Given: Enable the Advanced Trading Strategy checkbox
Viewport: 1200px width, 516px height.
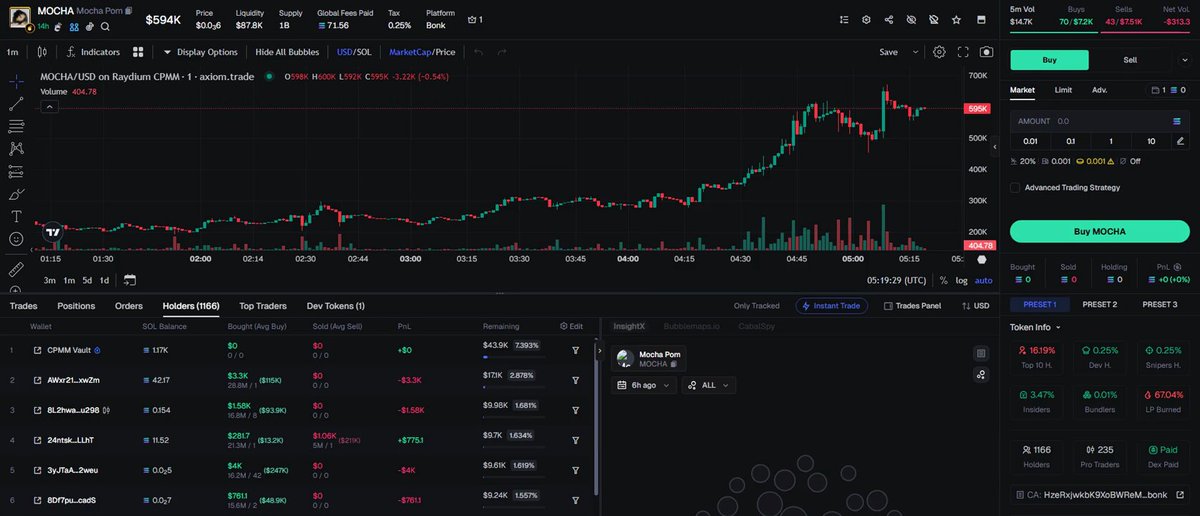Looking at the screenshot, I should (x=1015, y=187).
